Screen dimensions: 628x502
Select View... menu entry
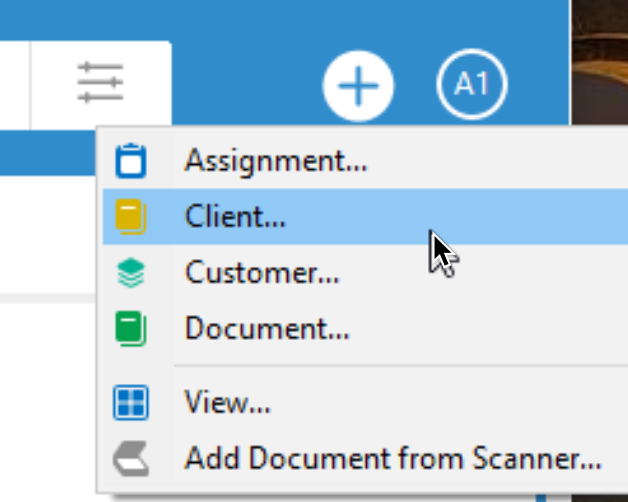pyautogui.click(x=227, y=402)
